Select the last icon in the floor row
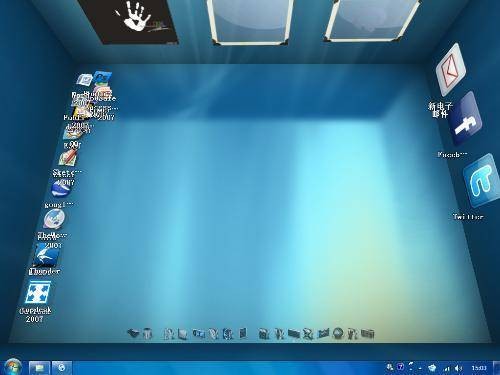500x375 pixels. point(368,333)
